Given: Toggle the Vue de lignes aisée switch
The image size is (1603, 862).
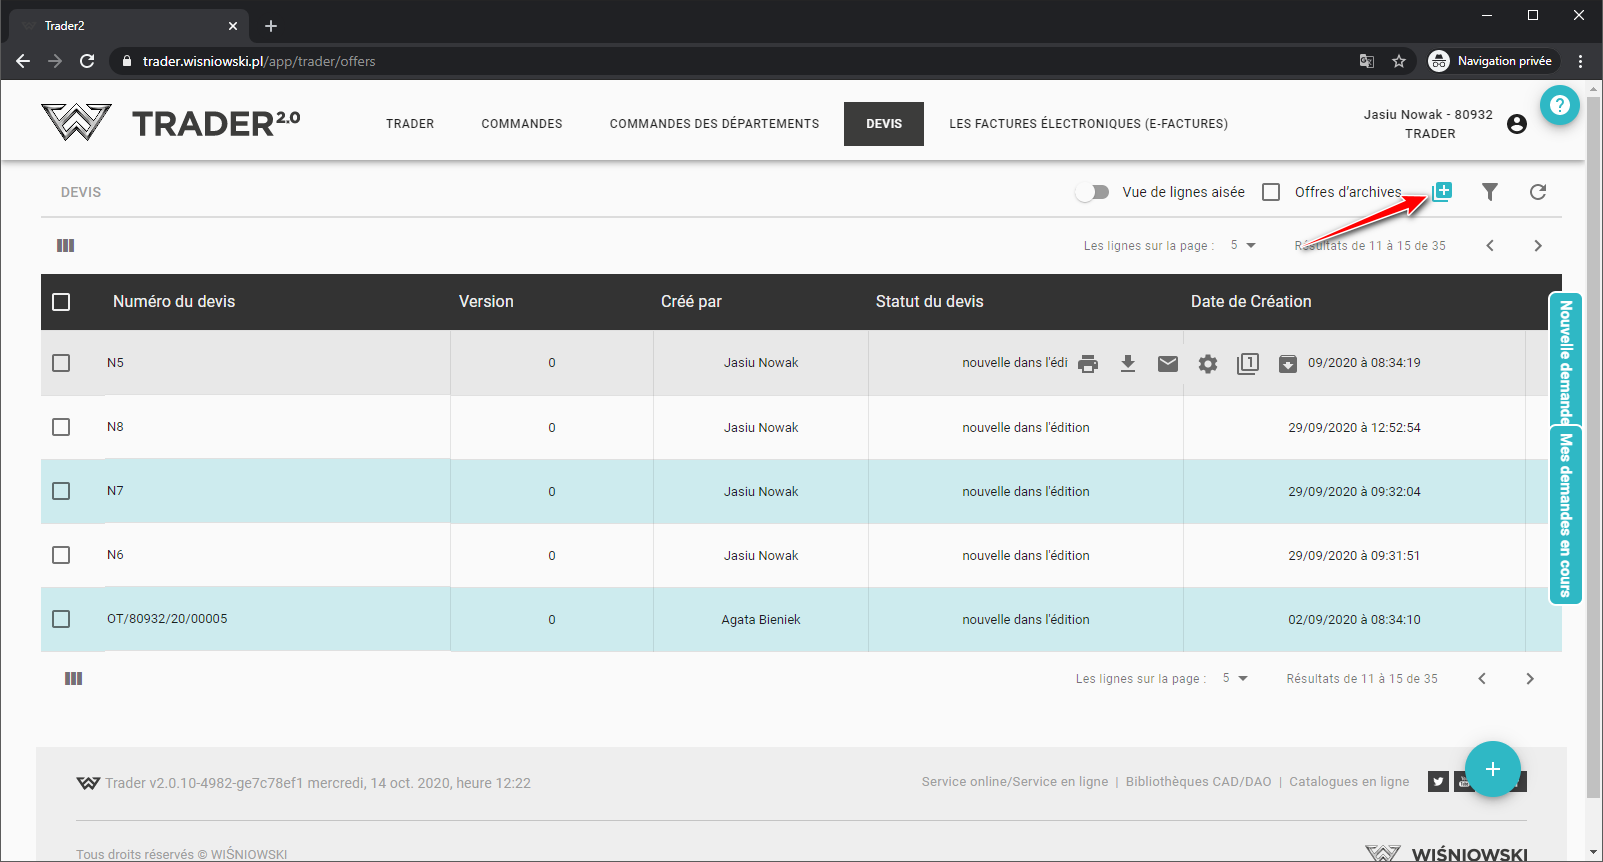Looking at the screenshot, I should pos(1092,192).
